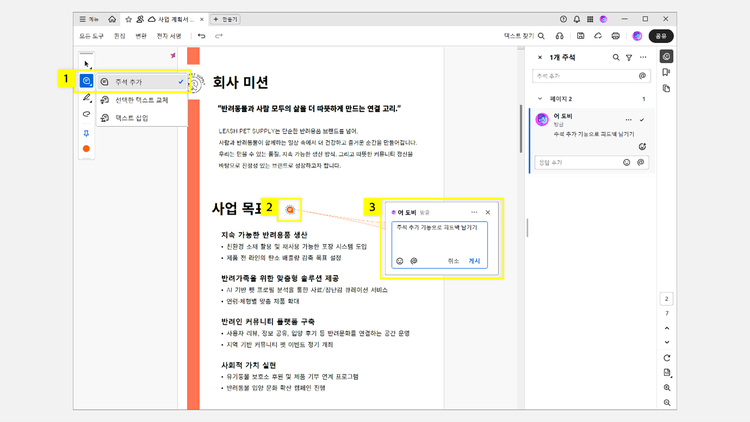Screen dimensions: 750x422
Task: Click the page number 2 box
Action: (667, 299)
